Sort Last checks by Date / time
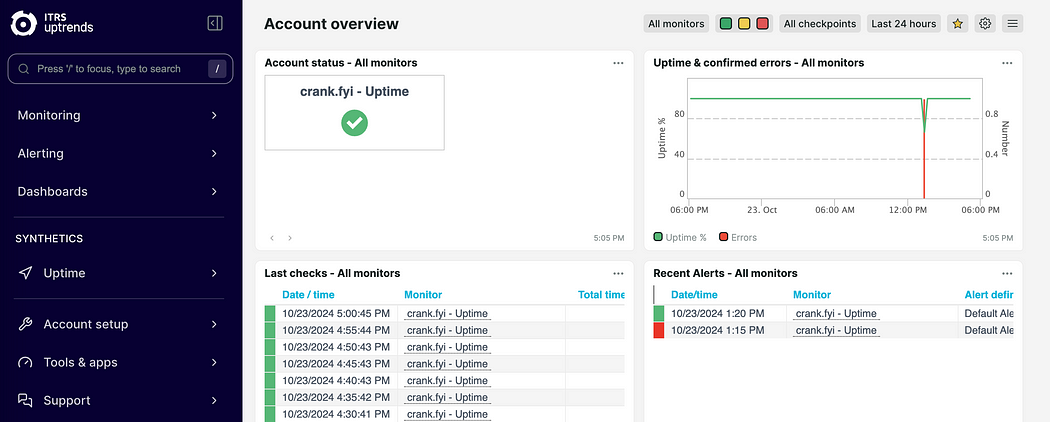The height and width of the screenshot is (422, 1050). click(x=308, y=295)
